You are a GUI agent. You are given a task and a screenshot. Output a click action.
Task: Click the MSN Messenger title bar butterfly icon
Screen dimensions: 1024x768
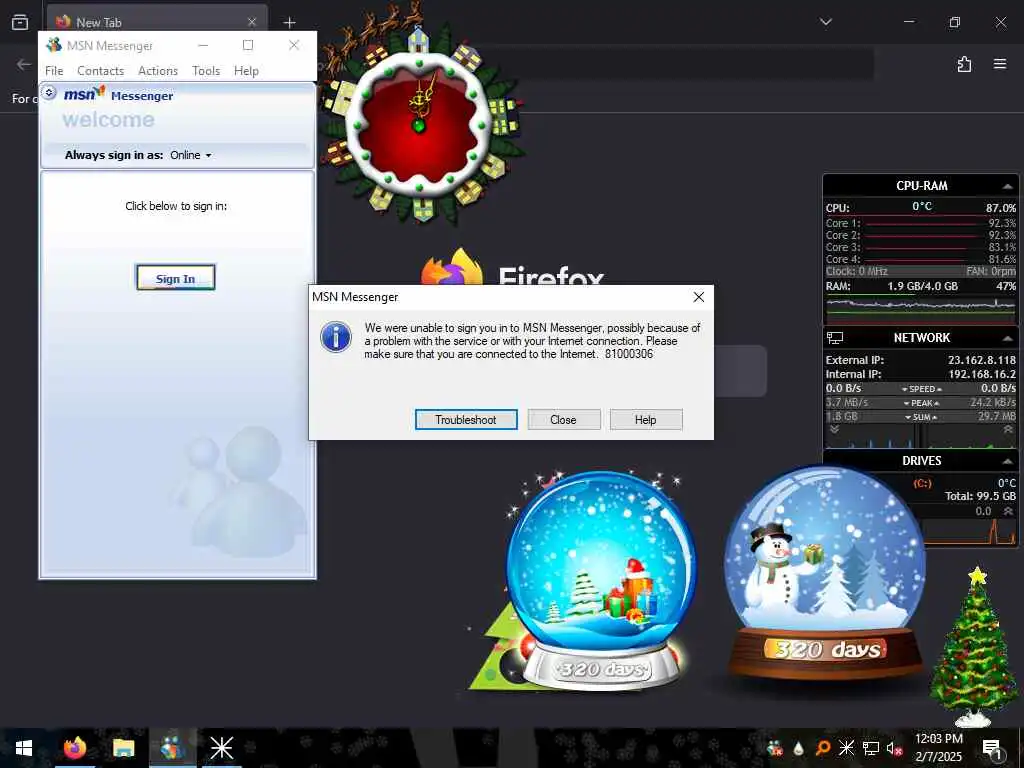54,45
